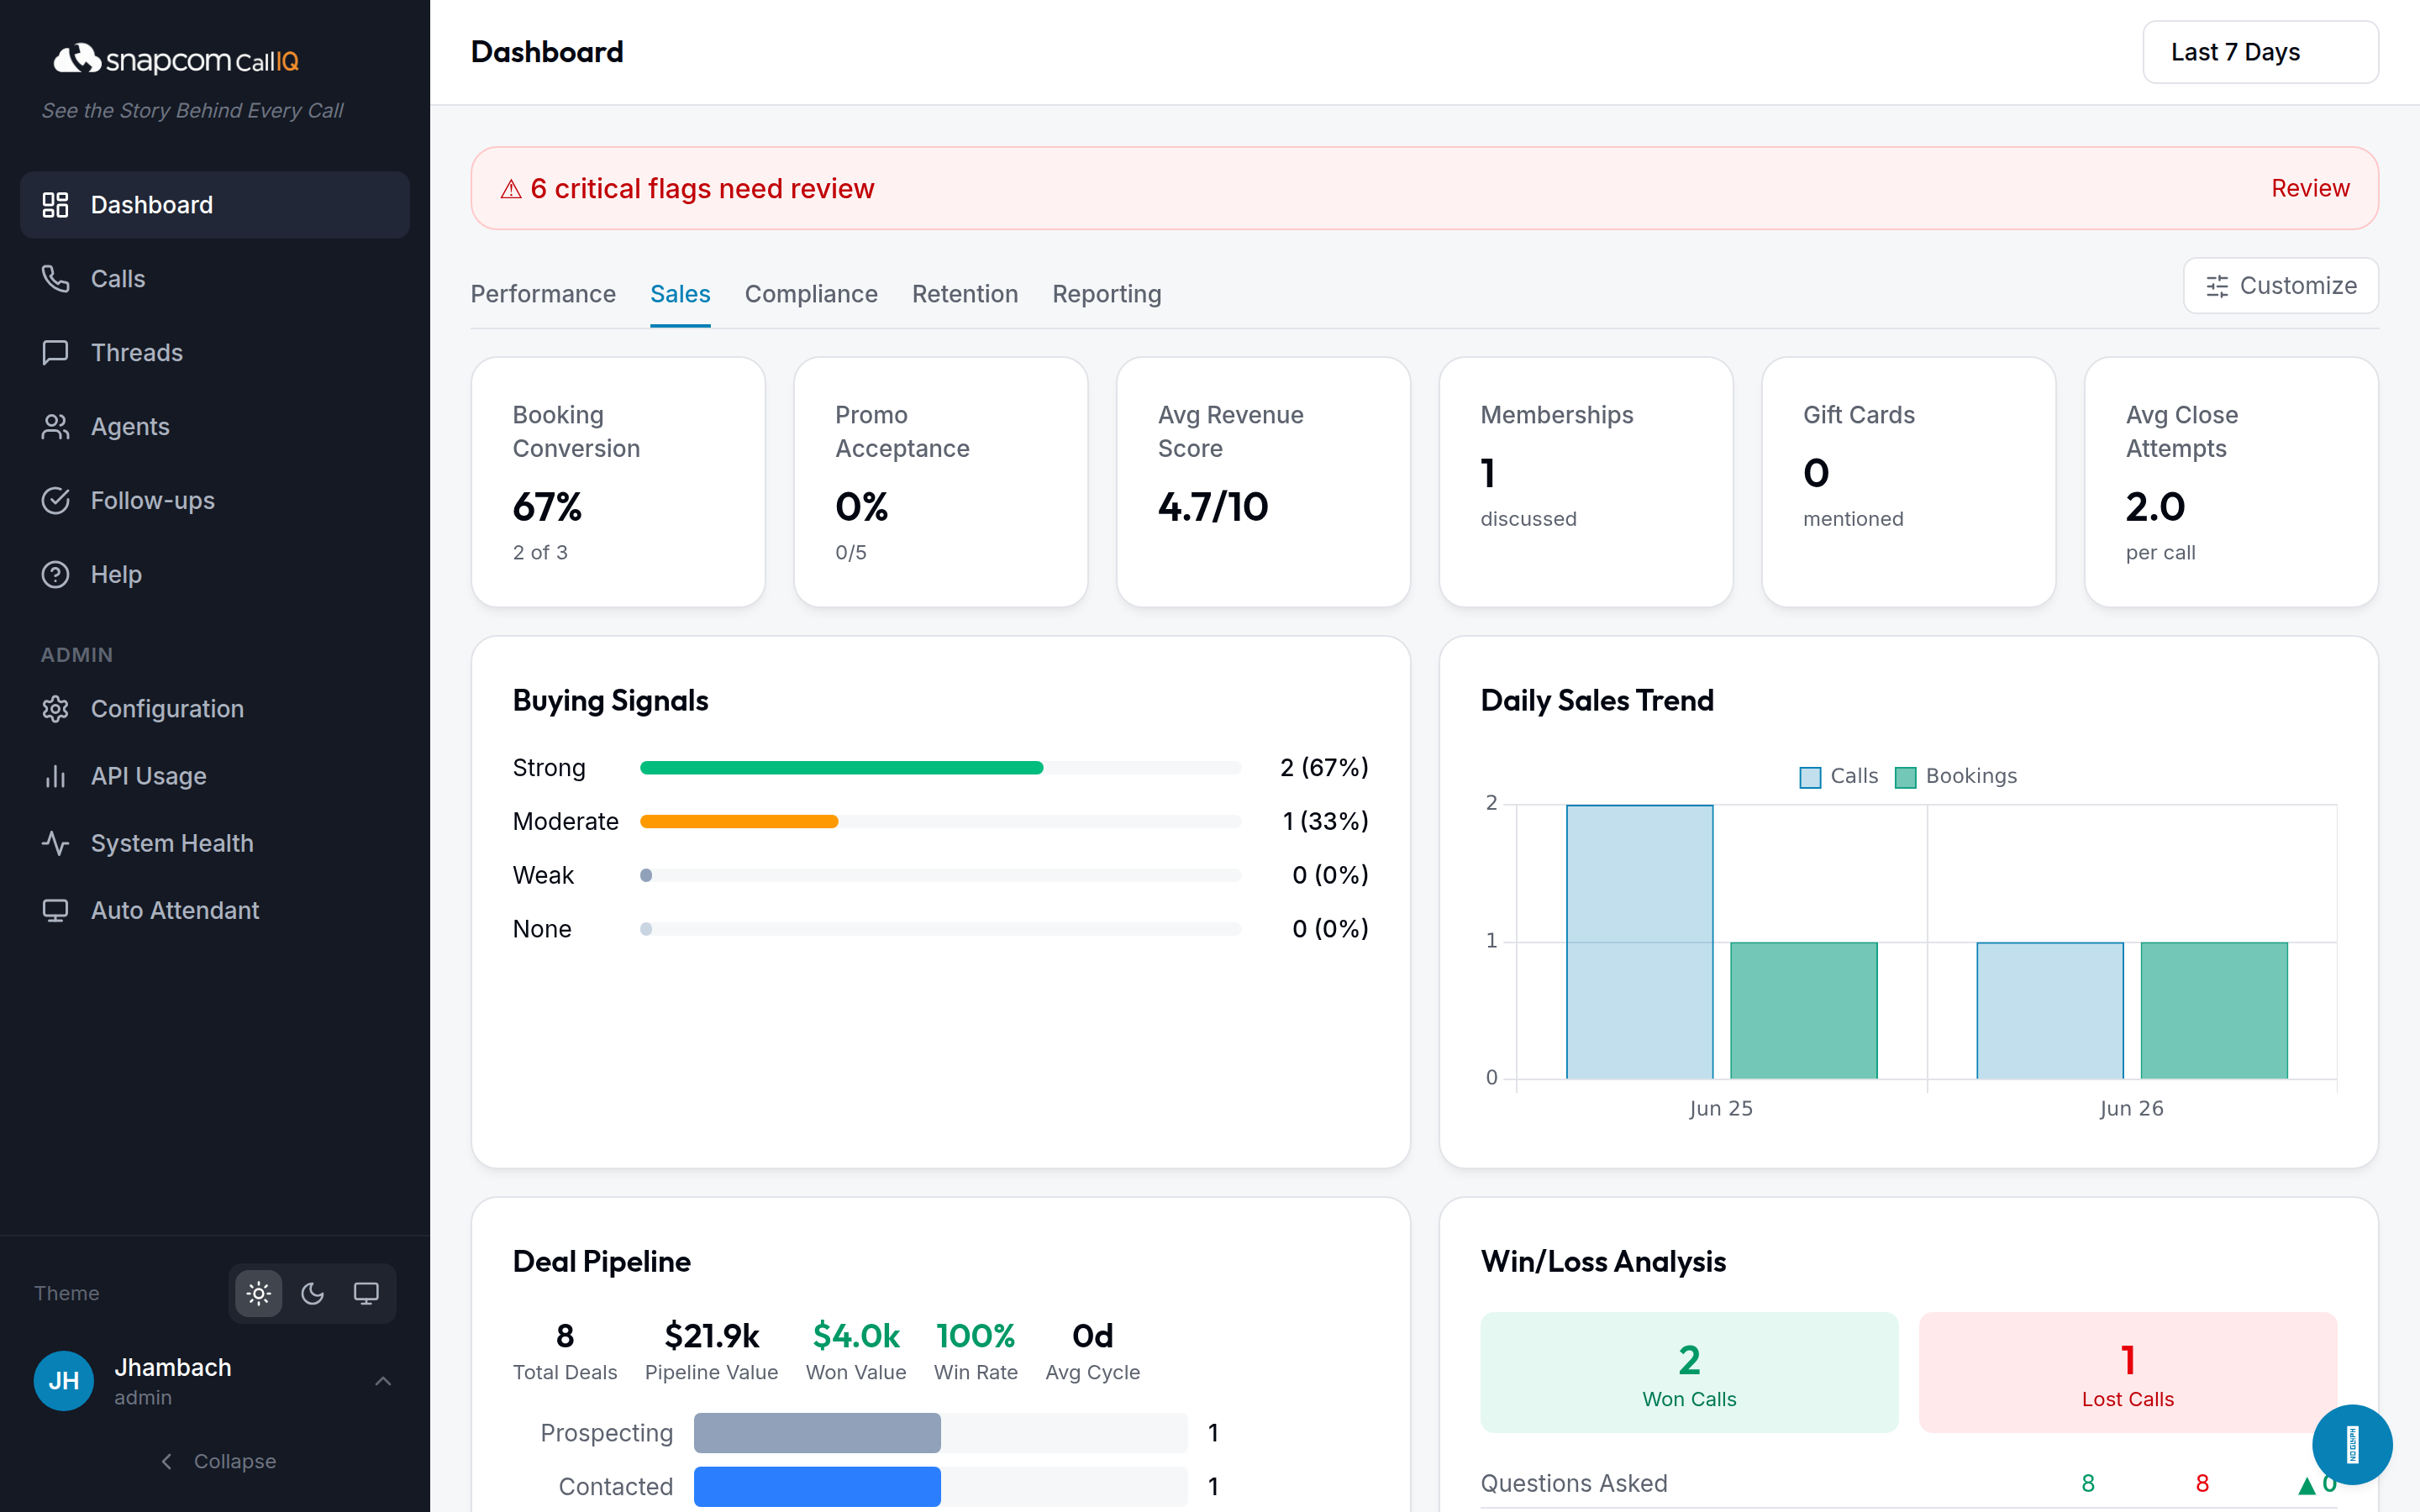Click the Agents people icon
The image size is (2420, 1512).
55,427
